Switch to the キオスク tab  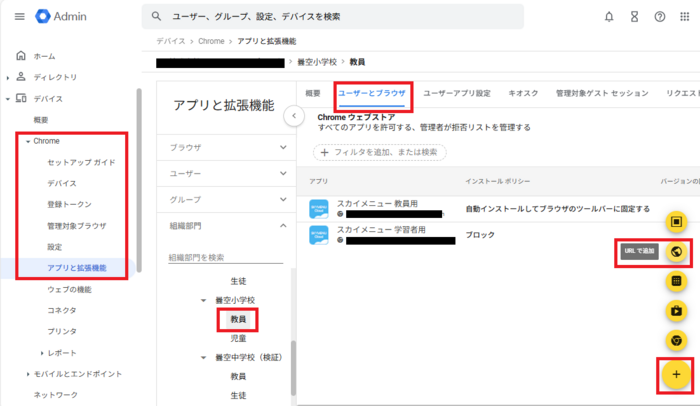tap(523, 93)
